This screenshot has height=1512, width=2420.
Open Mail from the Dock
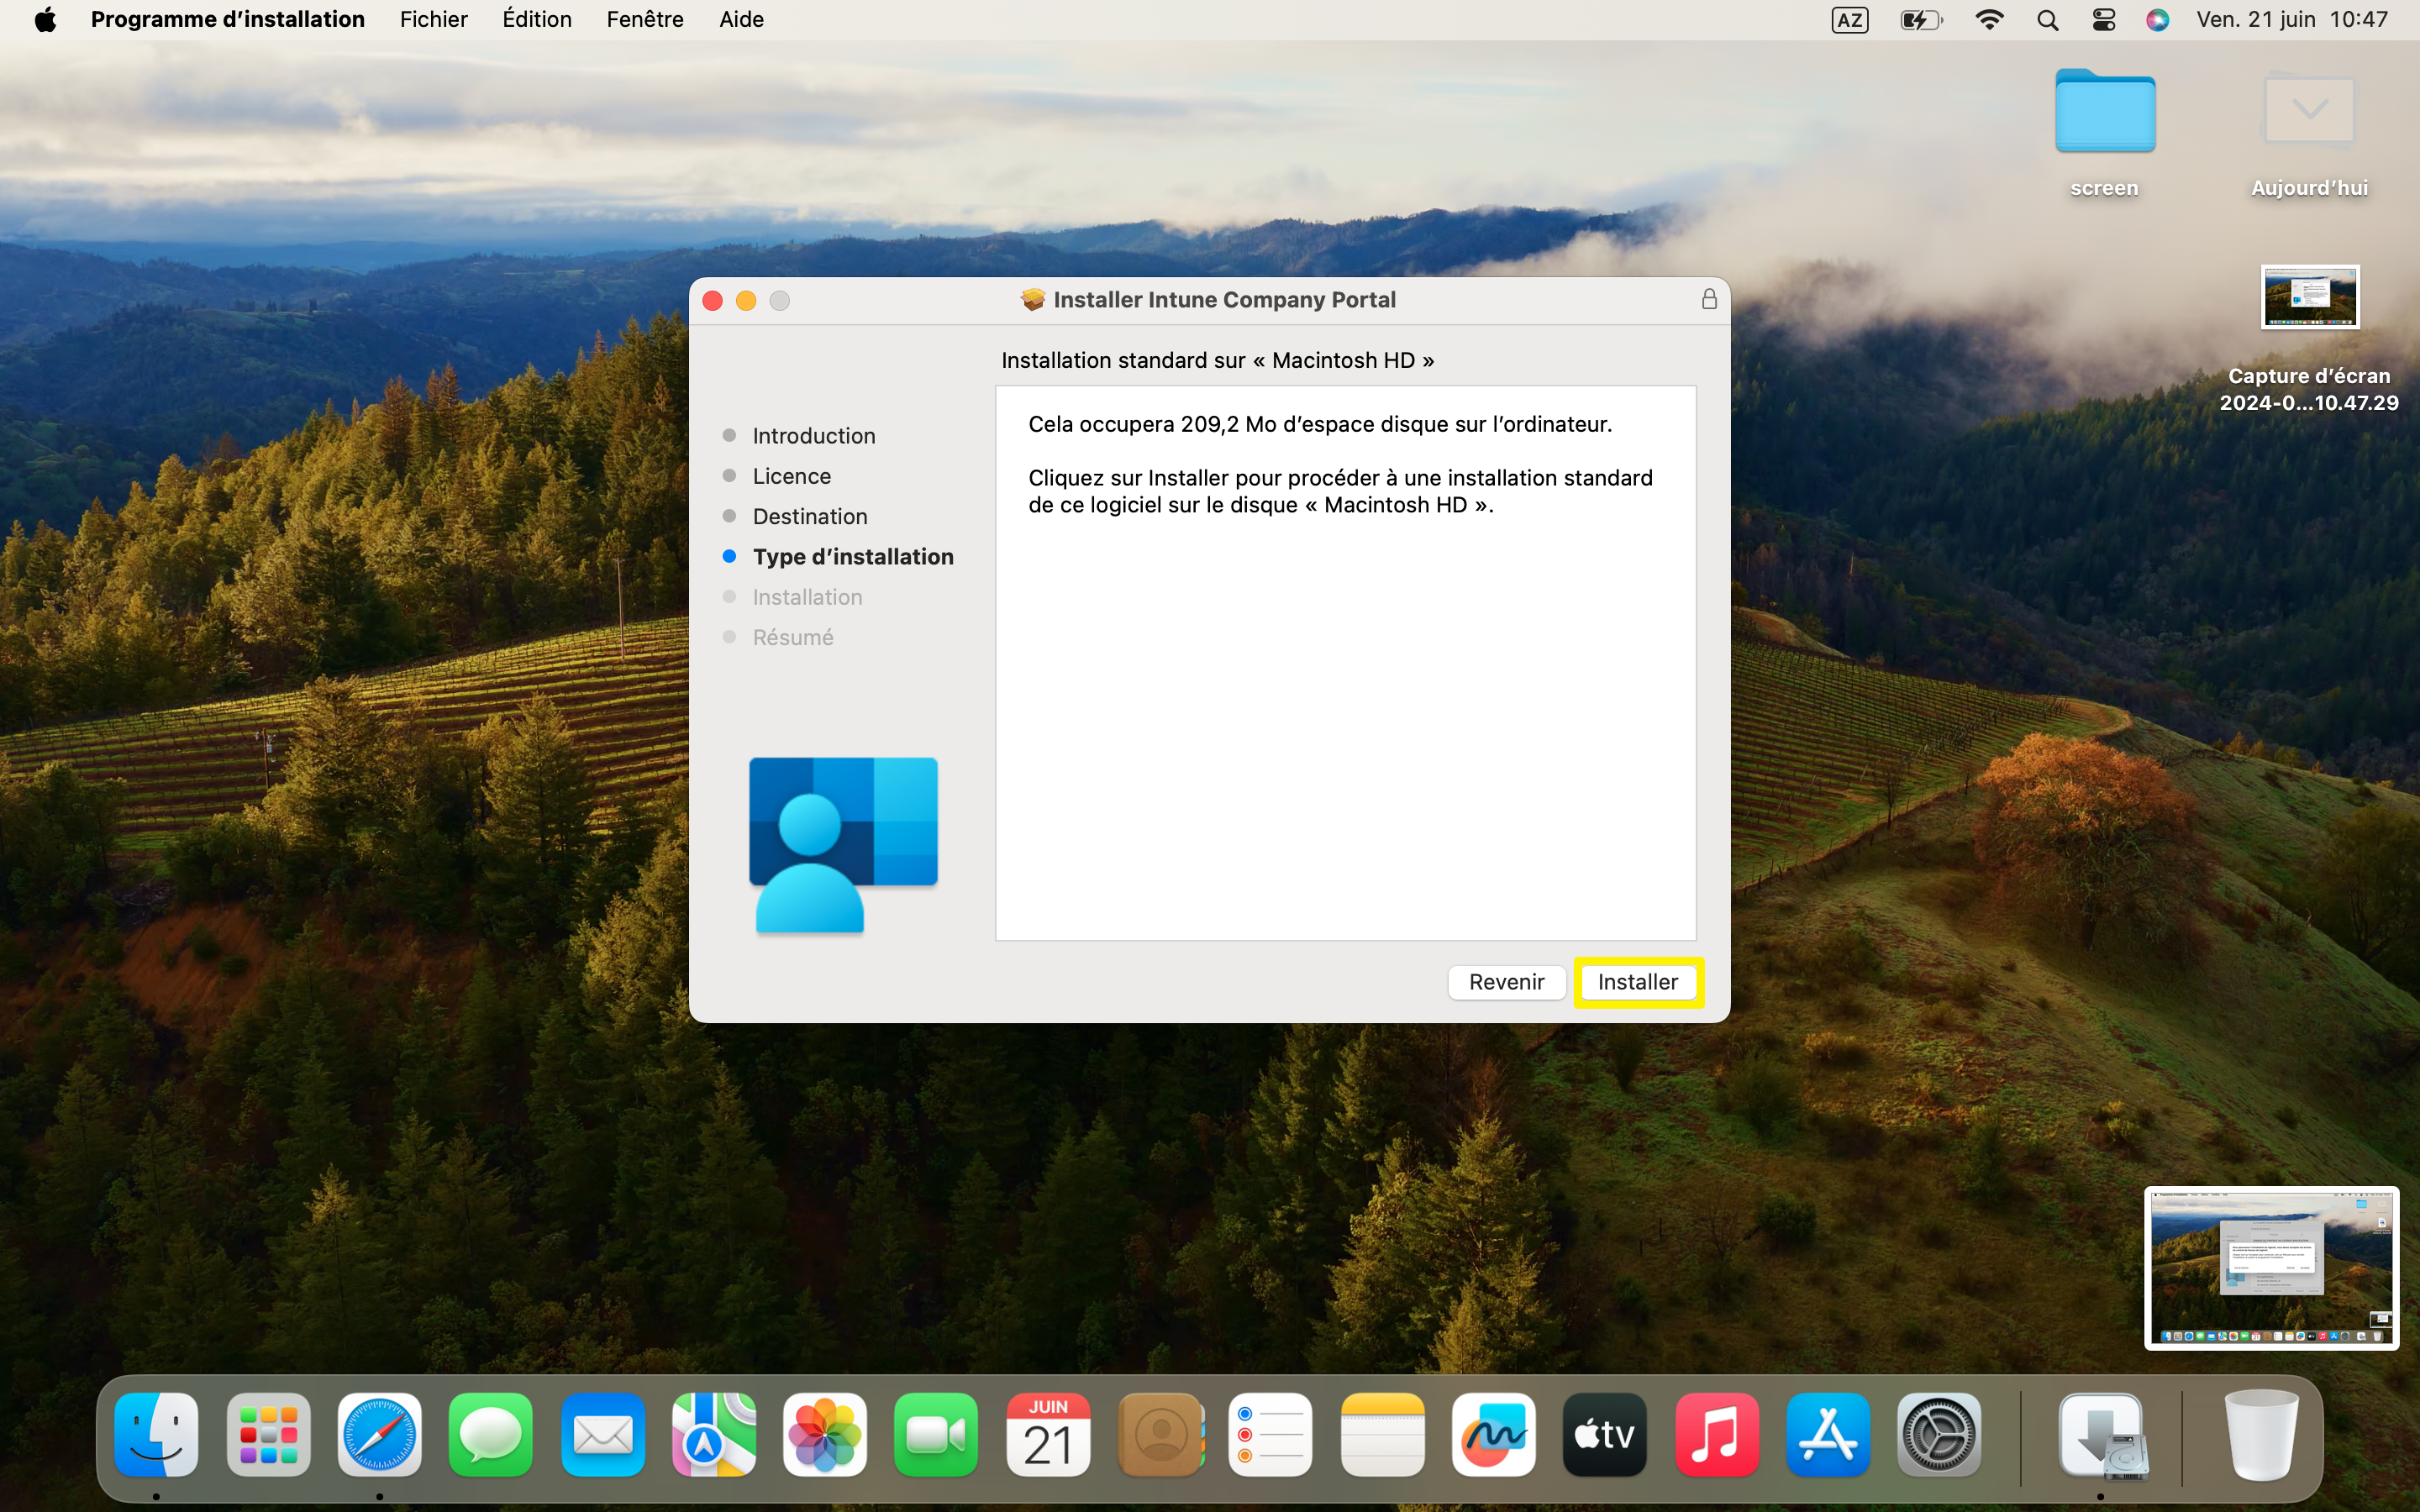coord(602,1434)
